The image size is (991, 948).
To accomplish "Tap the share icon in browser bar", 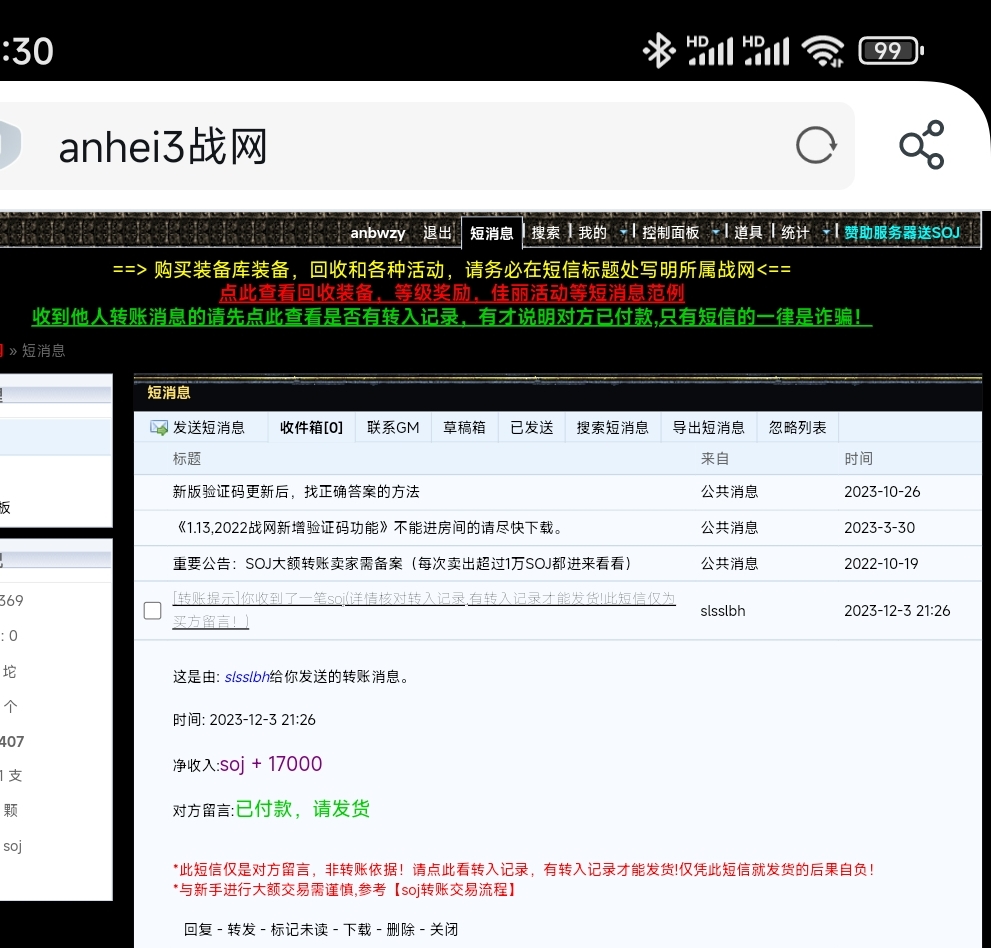I will (921, 146).
